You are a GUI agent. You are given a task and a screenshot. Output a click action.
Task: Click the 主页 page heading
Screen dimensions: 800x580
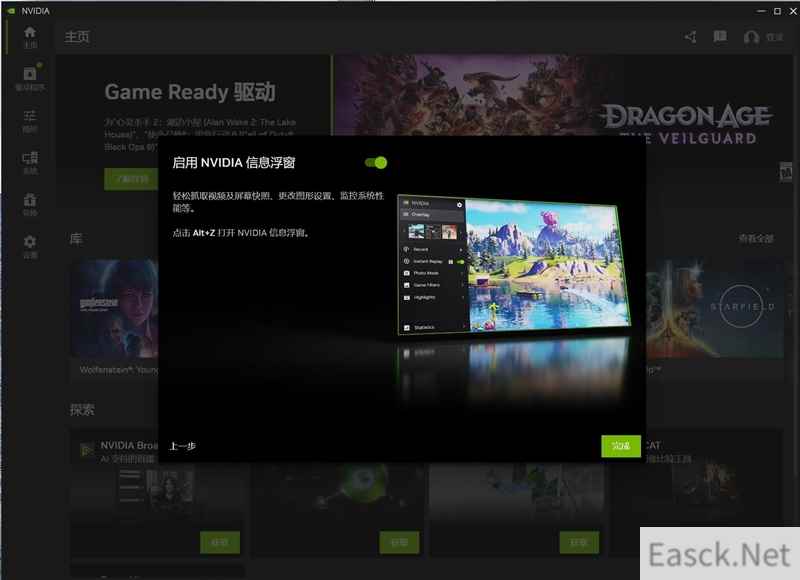(77, 37)
